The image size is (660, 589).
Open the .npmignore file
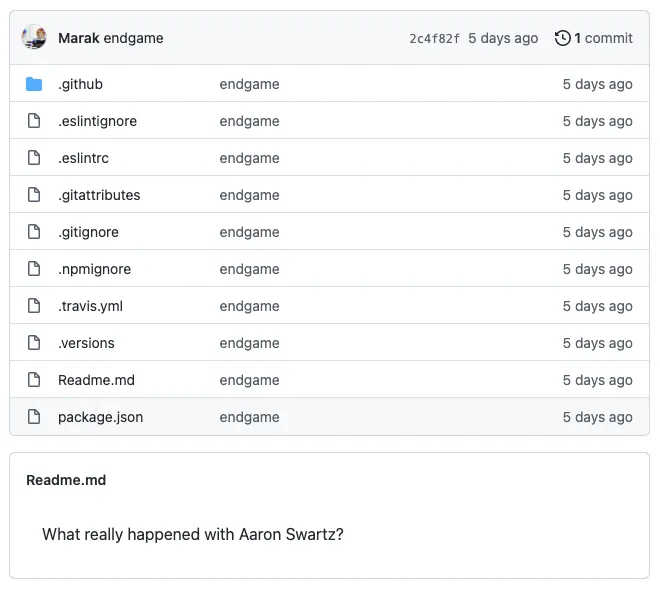pos(94,269)
